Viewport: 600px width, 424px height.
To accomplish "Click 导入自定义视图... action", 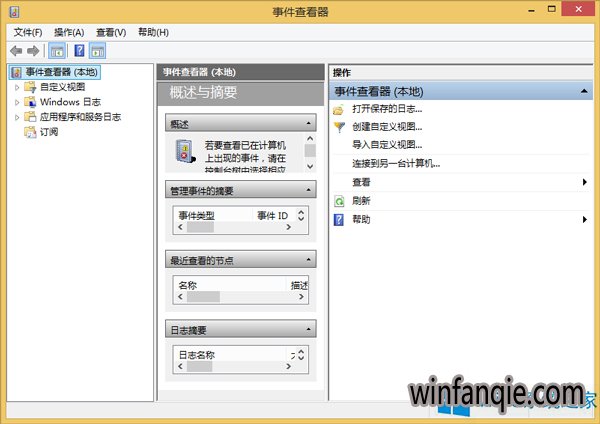I will [387, 145].
